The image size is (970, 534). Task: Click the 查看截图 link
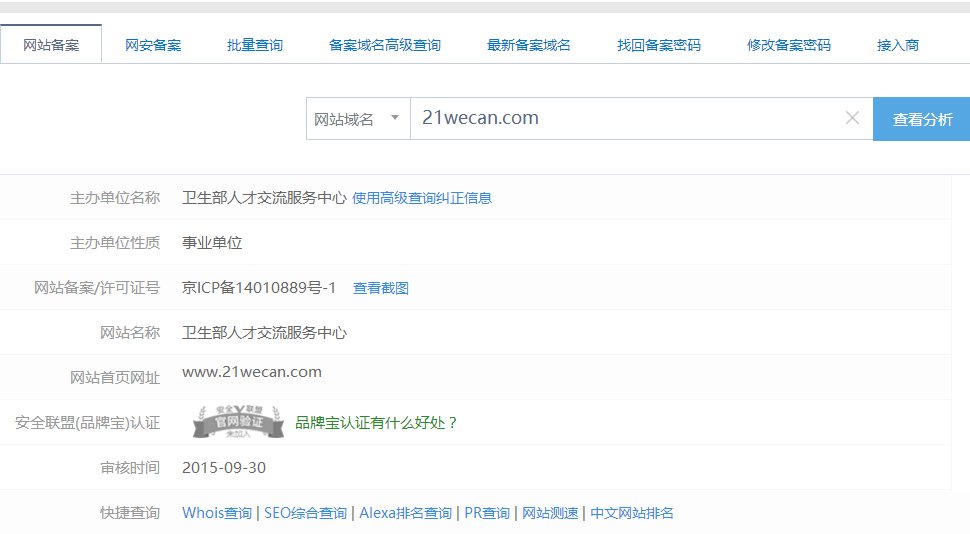(380, 288)
